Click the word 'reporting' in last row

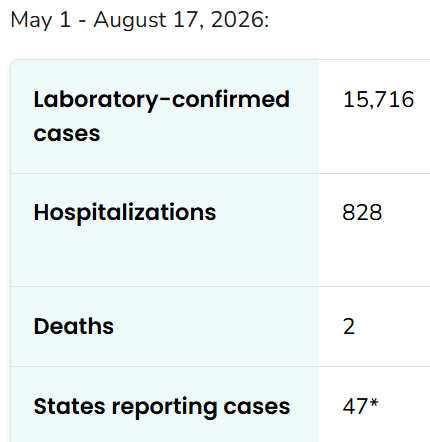point(164,407)
